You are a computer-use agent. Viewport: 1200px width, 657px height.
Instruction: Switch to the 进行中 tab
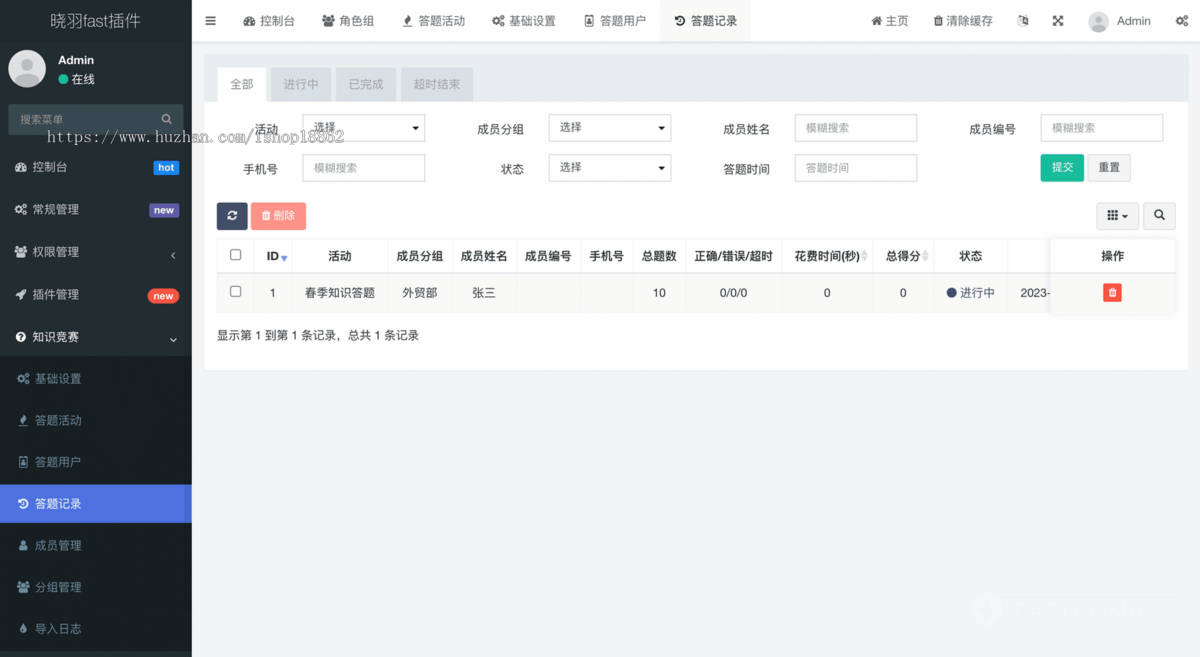point(300,84)
